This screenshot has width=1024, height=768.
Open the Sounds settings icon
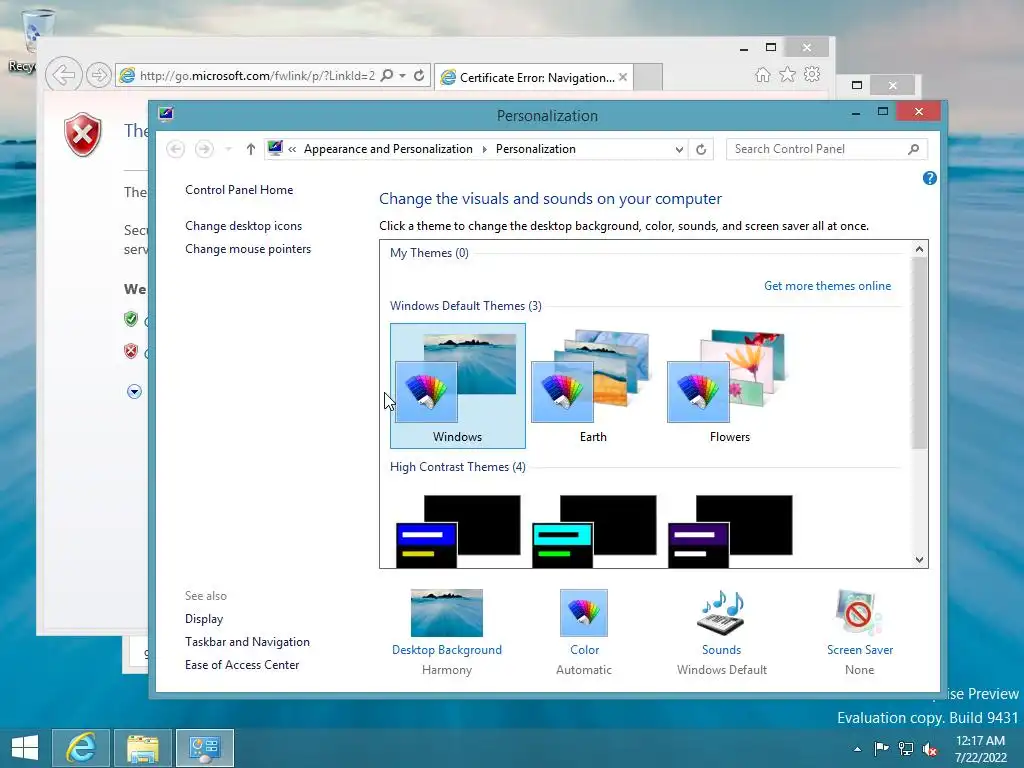point(721,613)
